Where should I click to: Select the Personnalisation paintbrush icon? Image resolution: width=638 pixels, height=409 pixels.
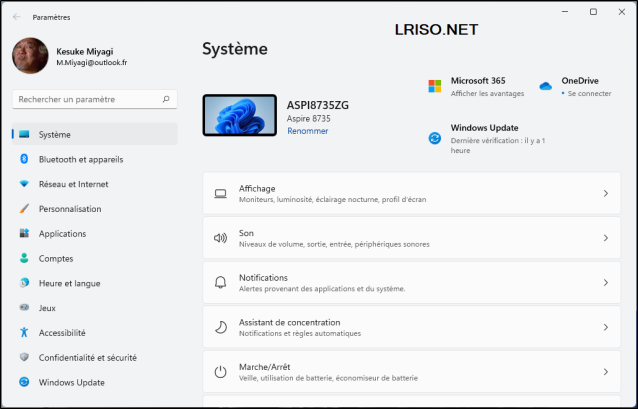tap(24, 209)
